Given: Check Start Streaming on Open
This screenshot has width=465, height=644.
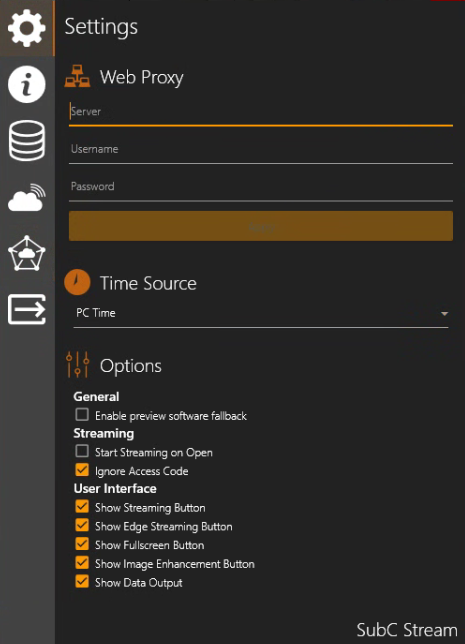Looking at the screenshot, I should (82, 451).
